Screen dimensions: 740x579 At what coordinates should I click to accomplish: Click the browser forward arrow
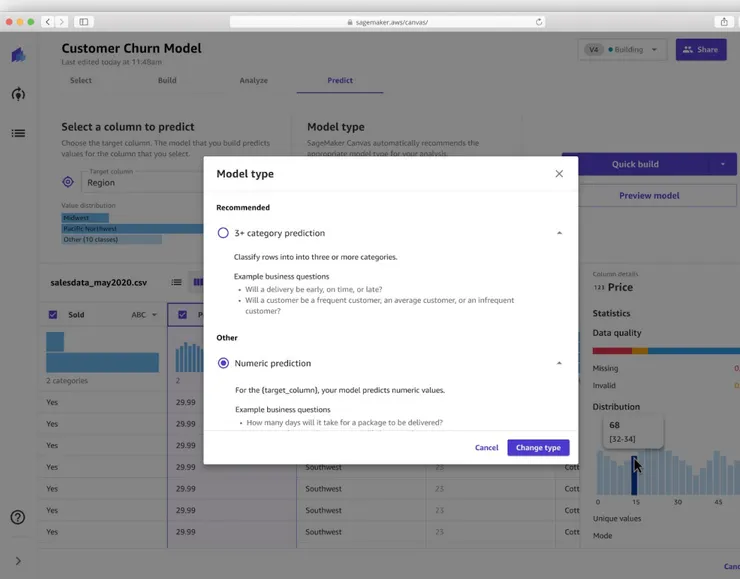[x=61, y=22]
